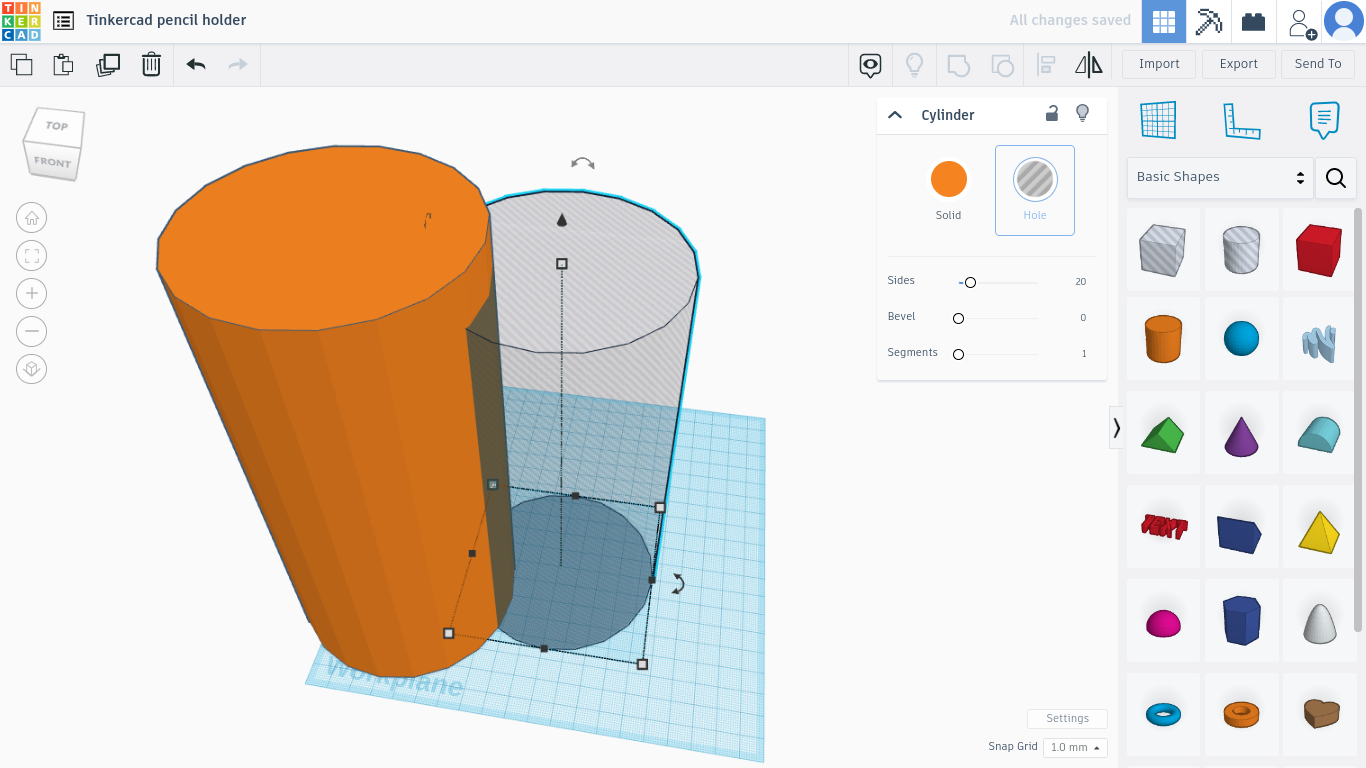The width and height of the screenshot is (1366, 768).
Task: Open the Snap Grid dropdown
Action: click(1075, 747)
